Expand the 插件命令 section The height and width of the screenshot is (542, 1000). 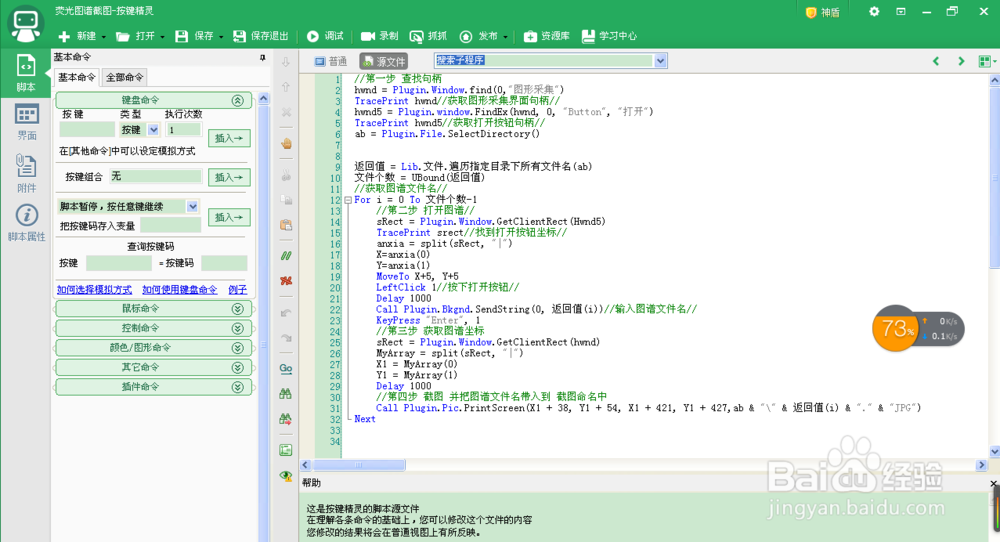(237, 387)
